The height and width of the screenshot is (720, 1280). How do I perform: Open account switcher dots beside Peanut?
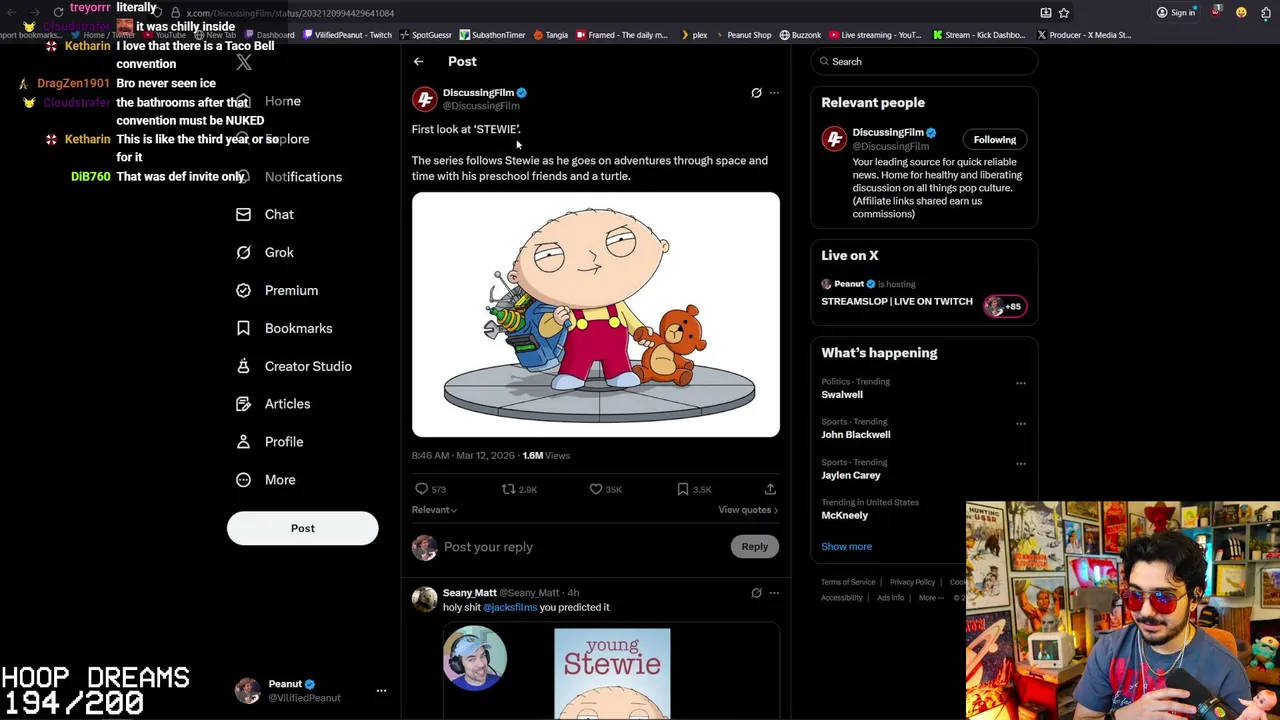[x=381, y=690]
